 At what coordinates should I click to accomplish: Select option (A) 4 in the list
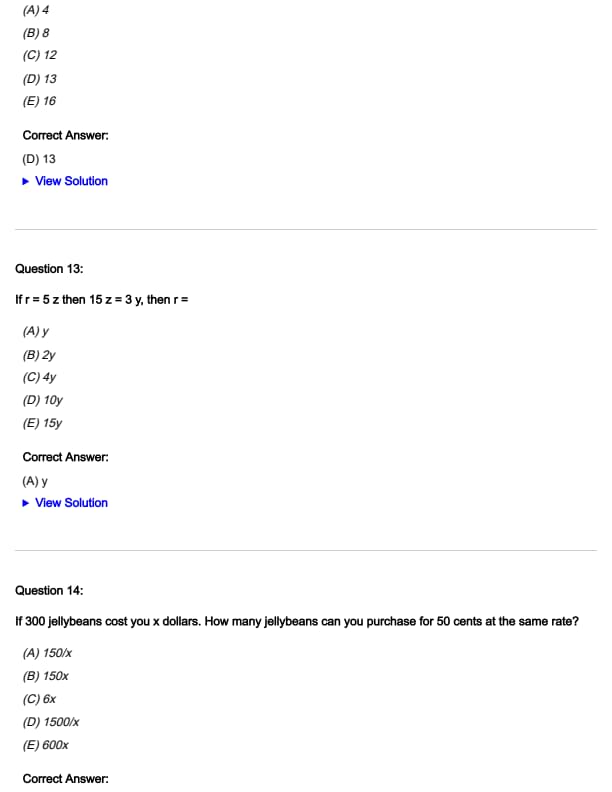[36, 10]
